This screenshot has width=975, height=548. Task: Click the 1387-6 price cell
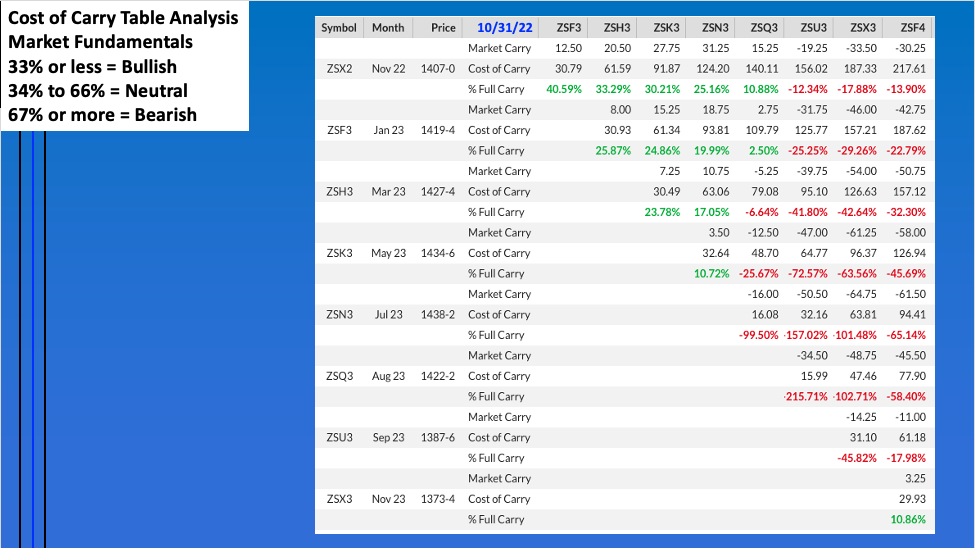pyautogui.click(x=438, y=438)
